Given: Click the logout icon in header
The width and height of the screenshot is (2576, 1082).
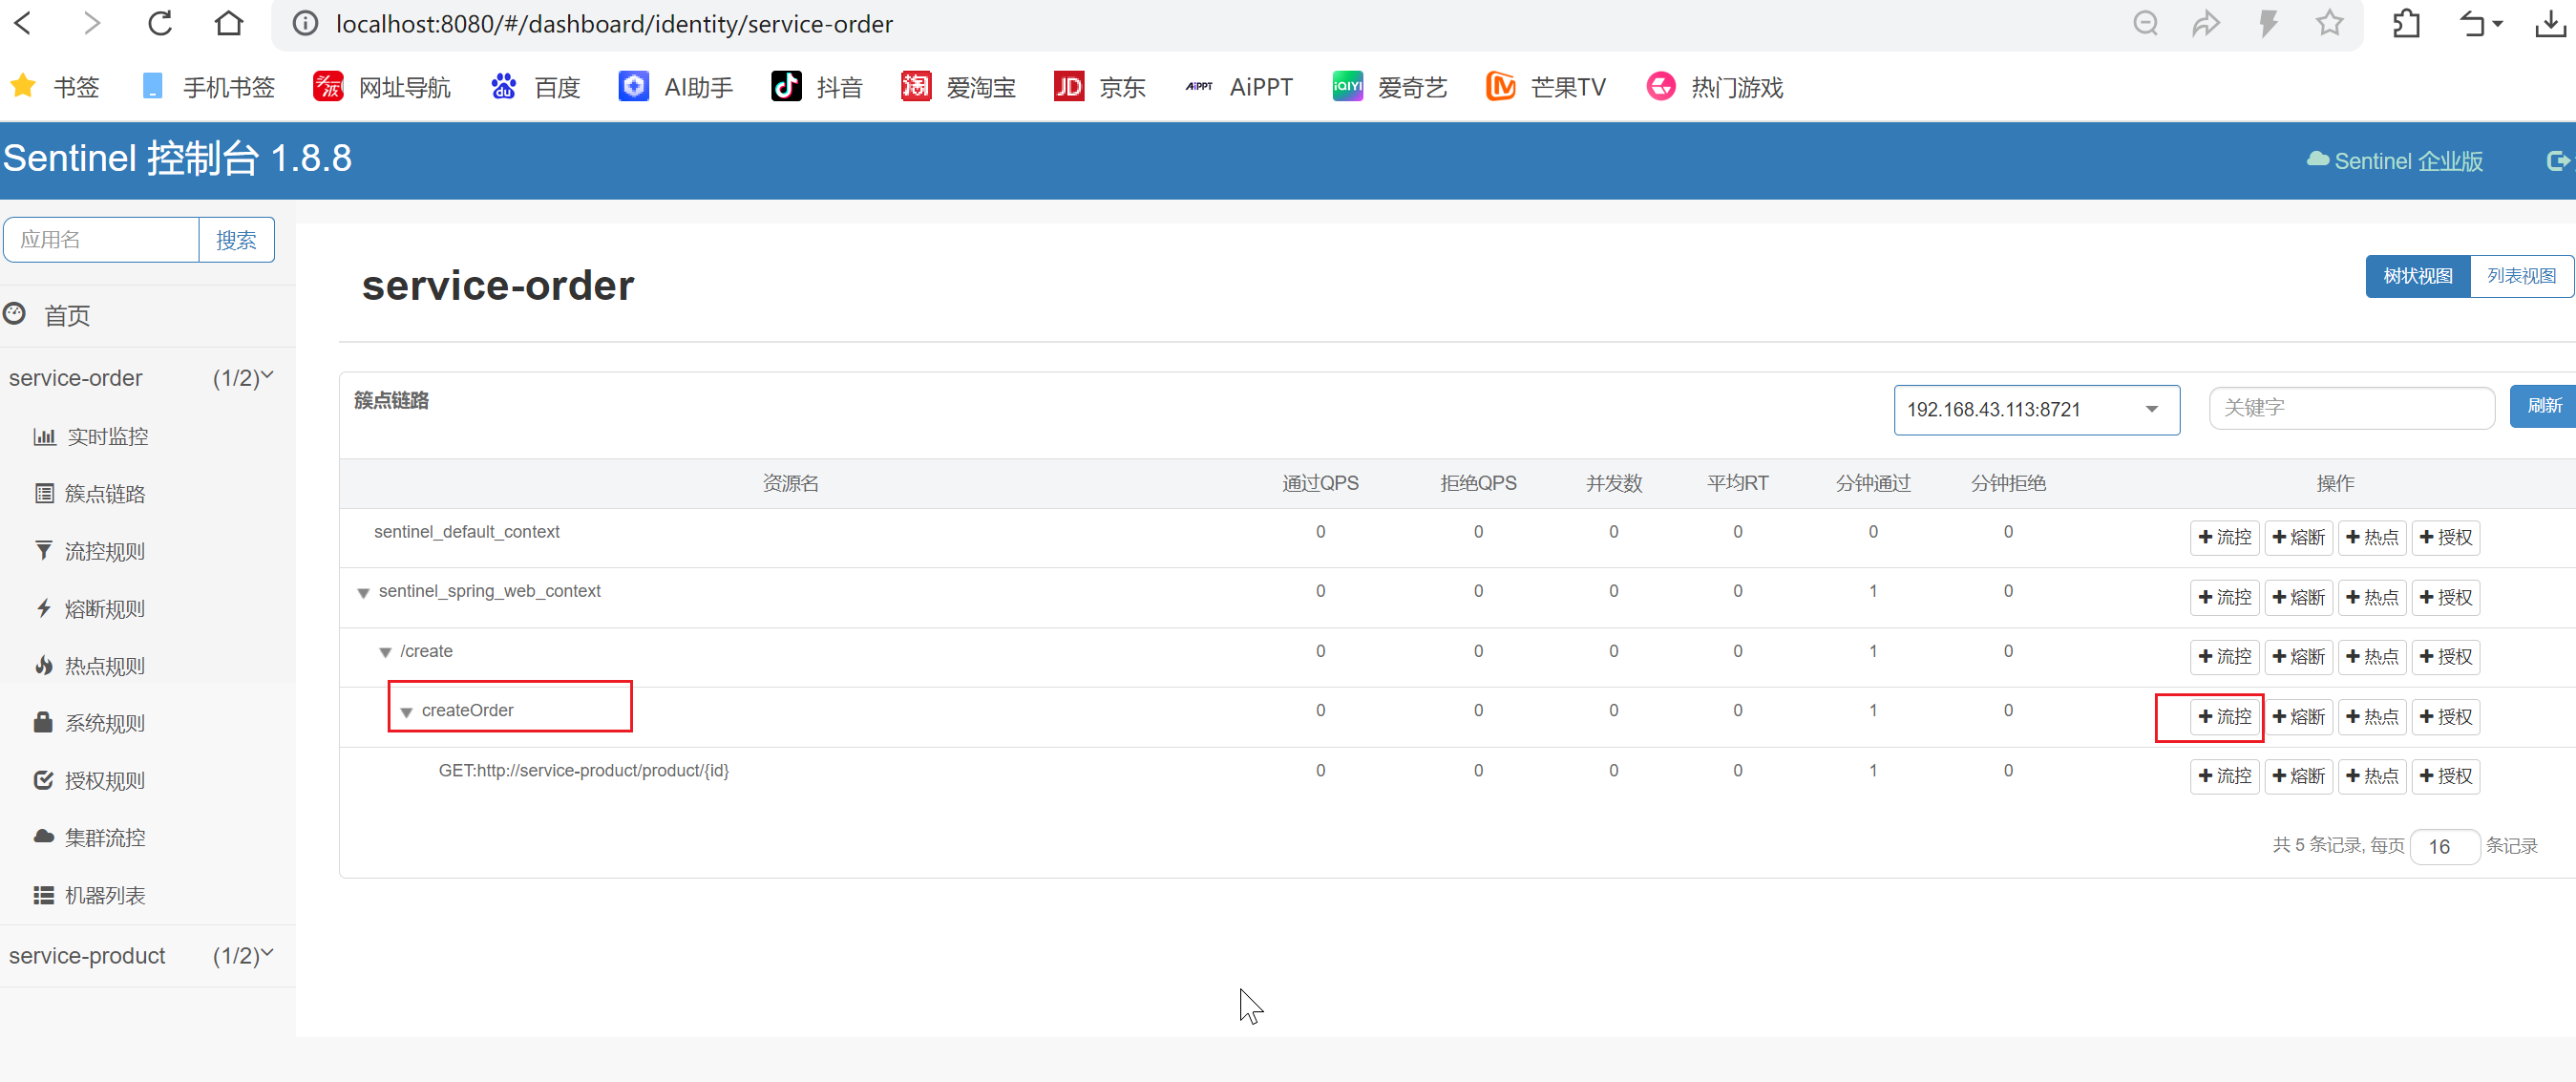Looking at the screenshot, I should pos(2556,160).
